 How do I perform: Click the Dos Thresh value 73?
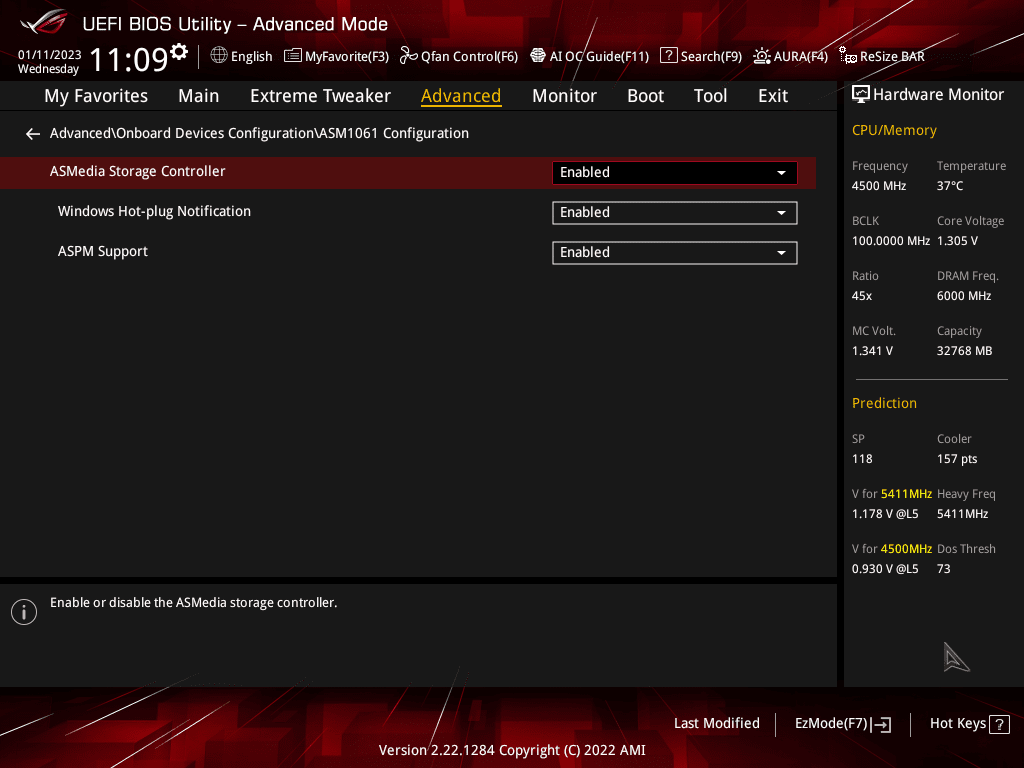[x=944, y=569]
